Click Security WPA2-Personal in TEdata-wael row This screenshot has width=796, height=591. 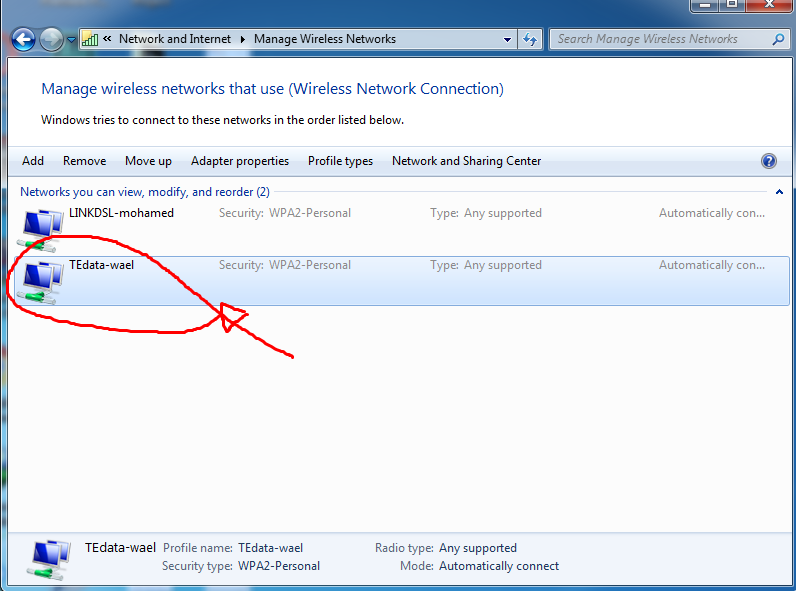point(285,265)
